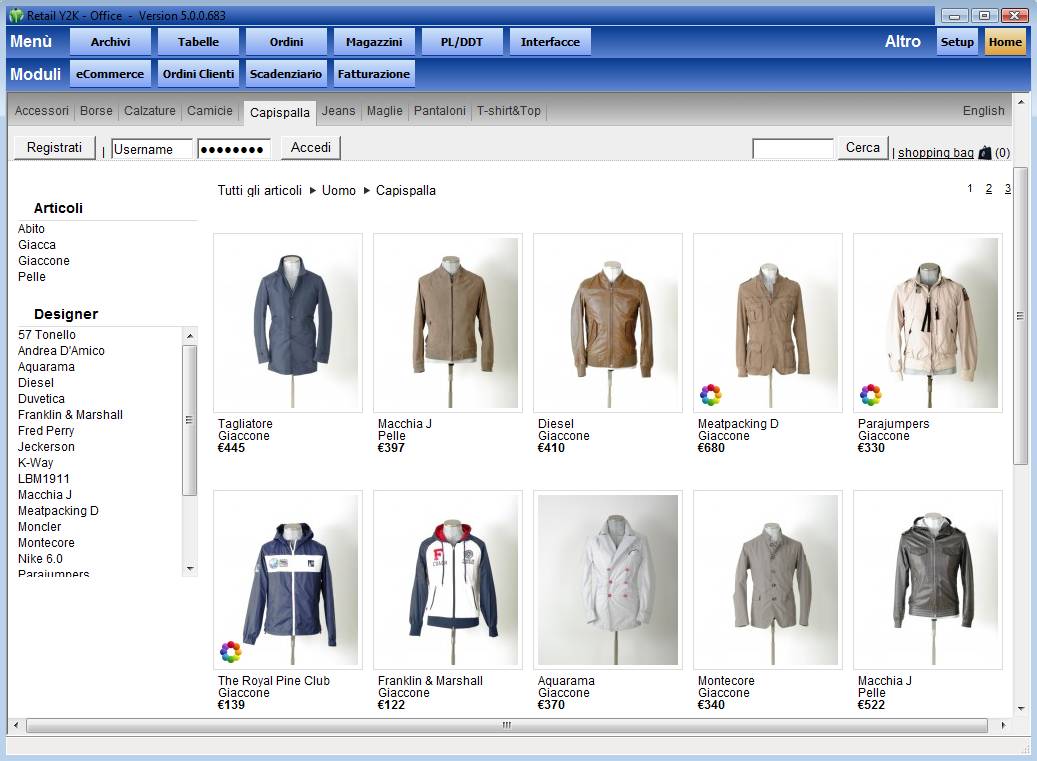Image resolution: width=1037 pixels, height=761 pixels.
Task: Click the Cerca search button
Action: point(862,147)
